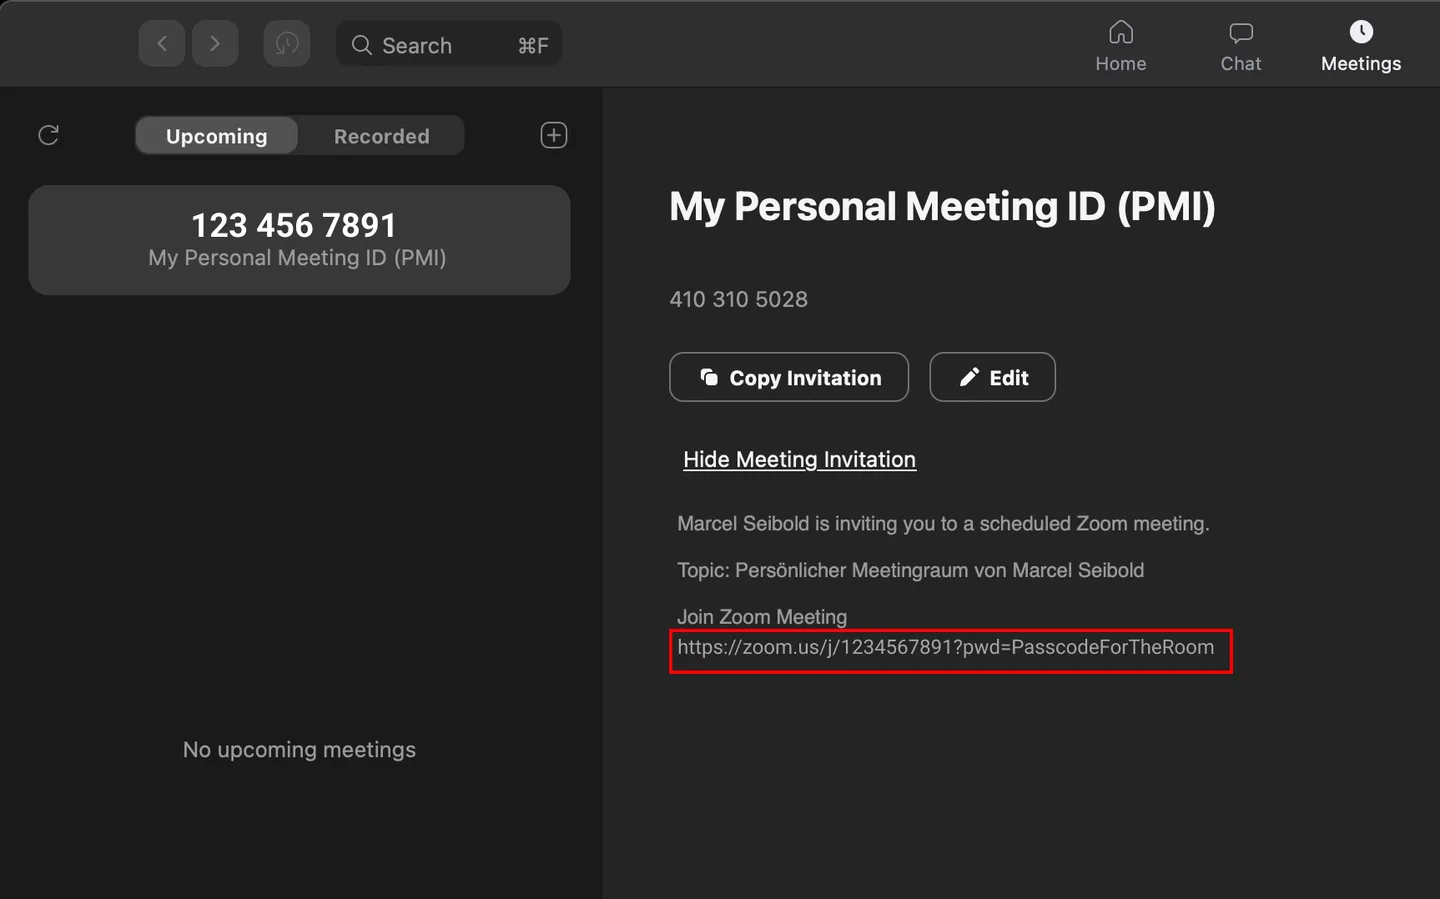Click the 'No upcoming meetings' label
The image size is (1440, 899).
tap(299, 749)
